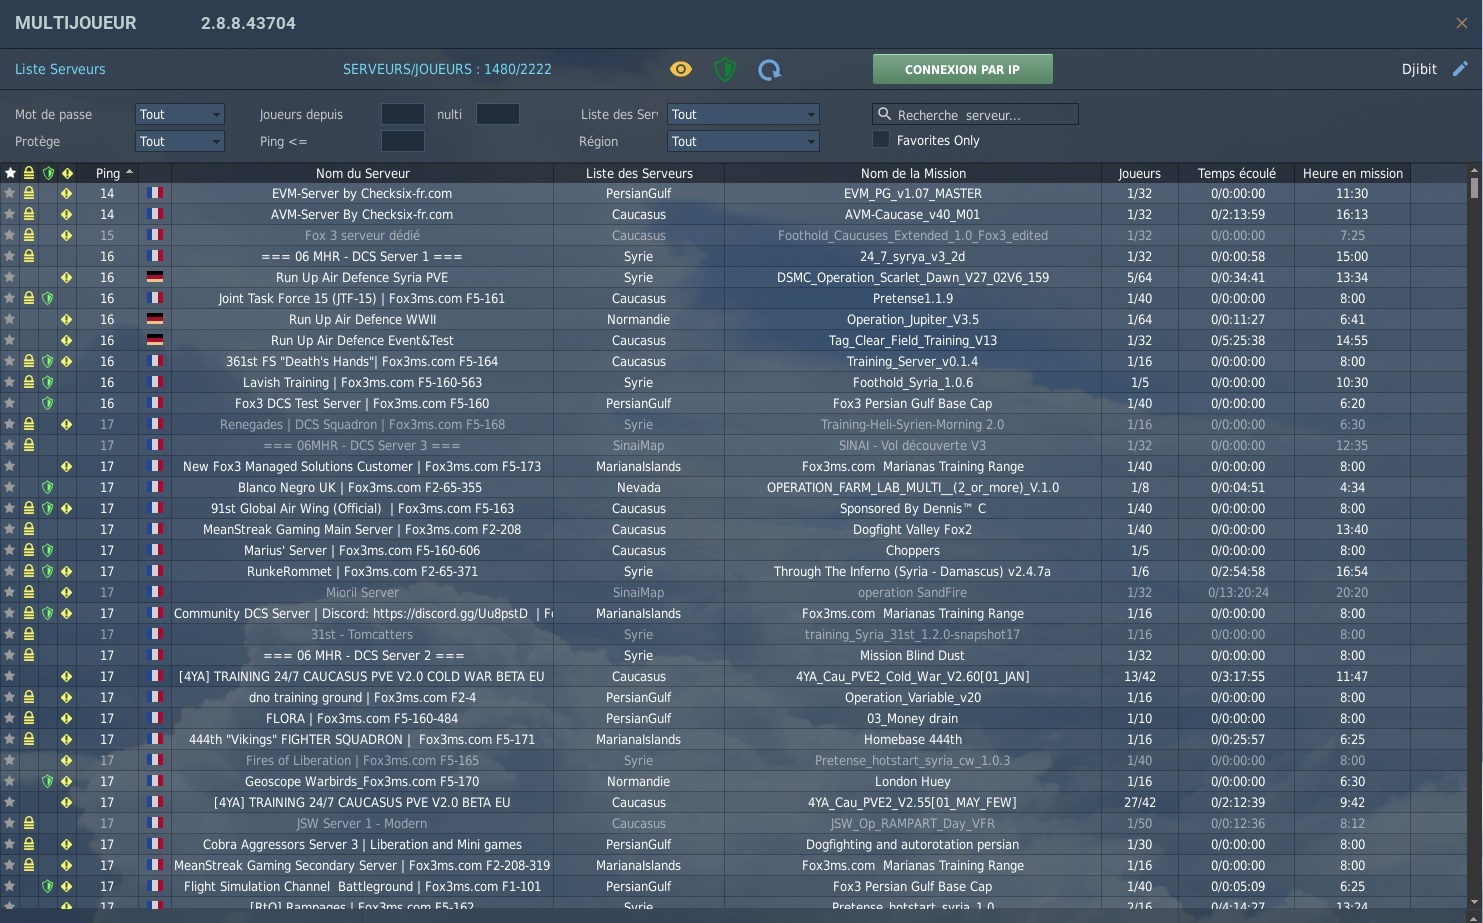The width and height of the screenshot is (1483, 923).
Task: Select the Mioril Server row name
Action: 362,592
